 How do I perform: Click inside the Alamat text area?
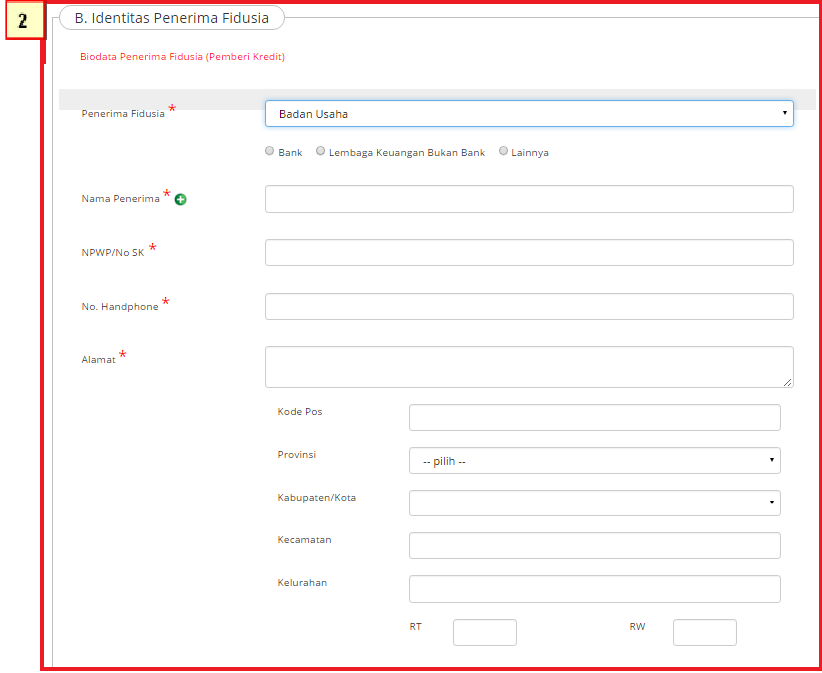[x=528, y=367]
